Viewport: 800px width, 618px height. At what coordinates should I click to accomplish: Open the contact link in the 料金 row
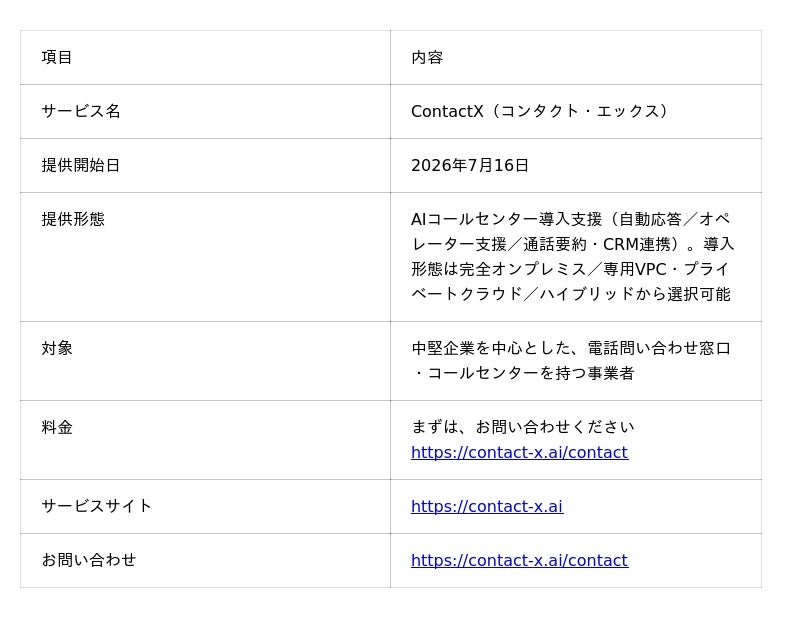coord(519,453)
